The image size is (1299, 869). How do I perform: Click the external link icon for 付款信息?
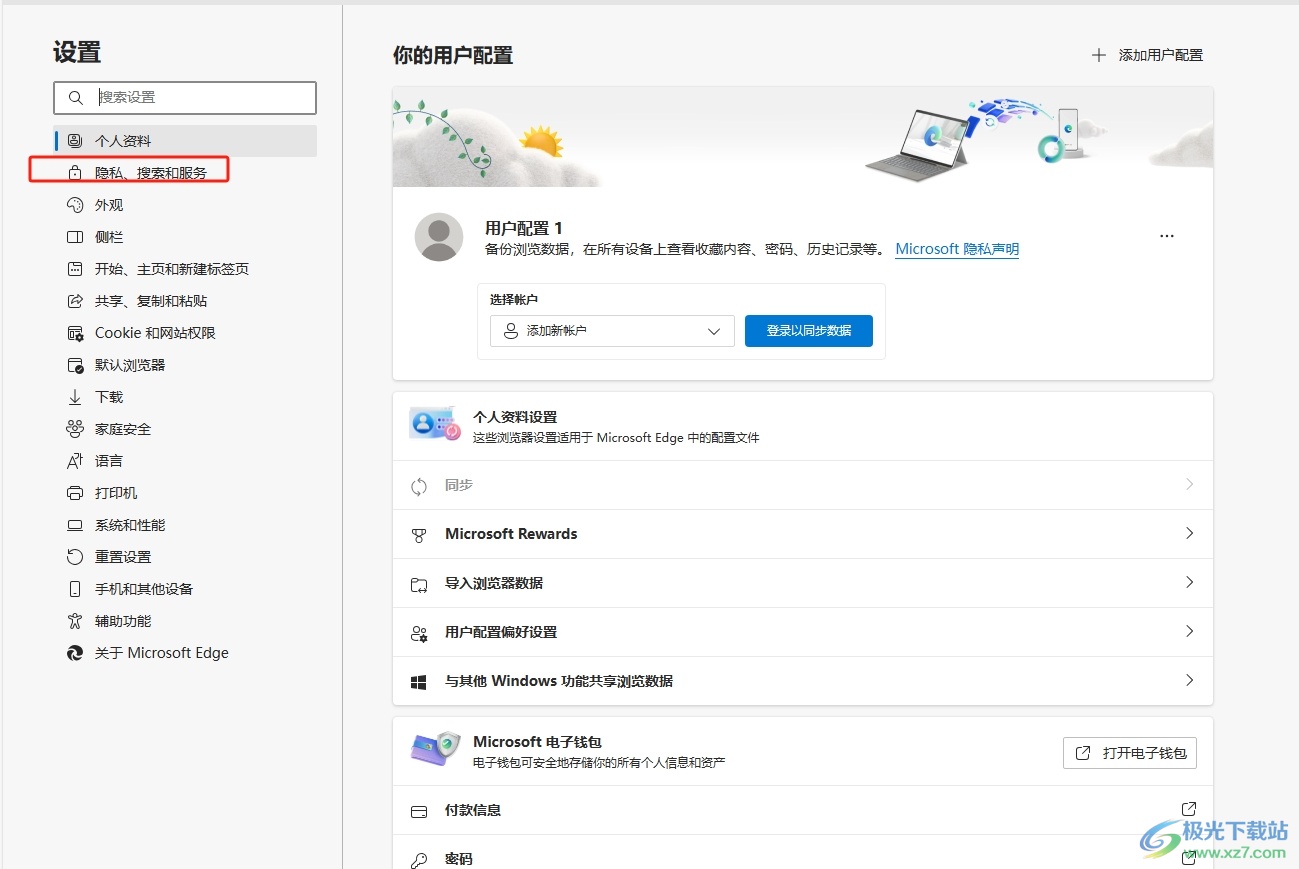(x=1189, y=809)
